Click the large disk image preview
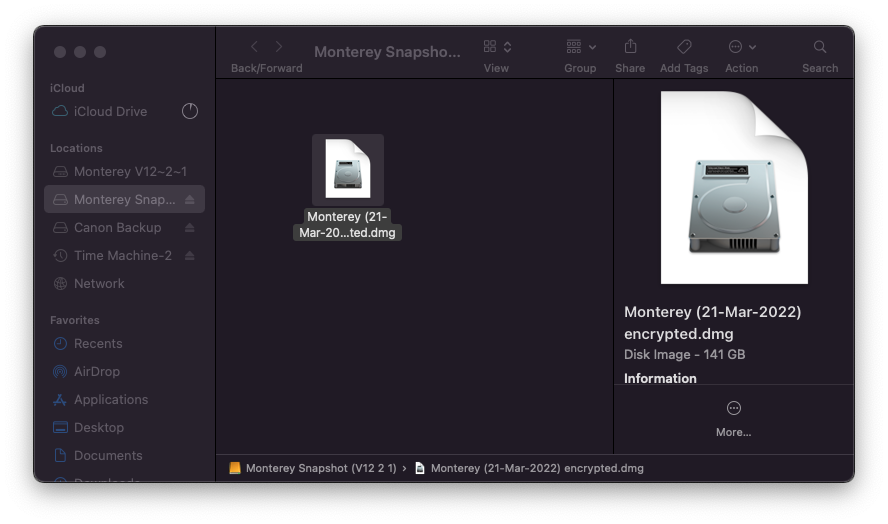The image size is (888, 524). [x=734, y=188]
